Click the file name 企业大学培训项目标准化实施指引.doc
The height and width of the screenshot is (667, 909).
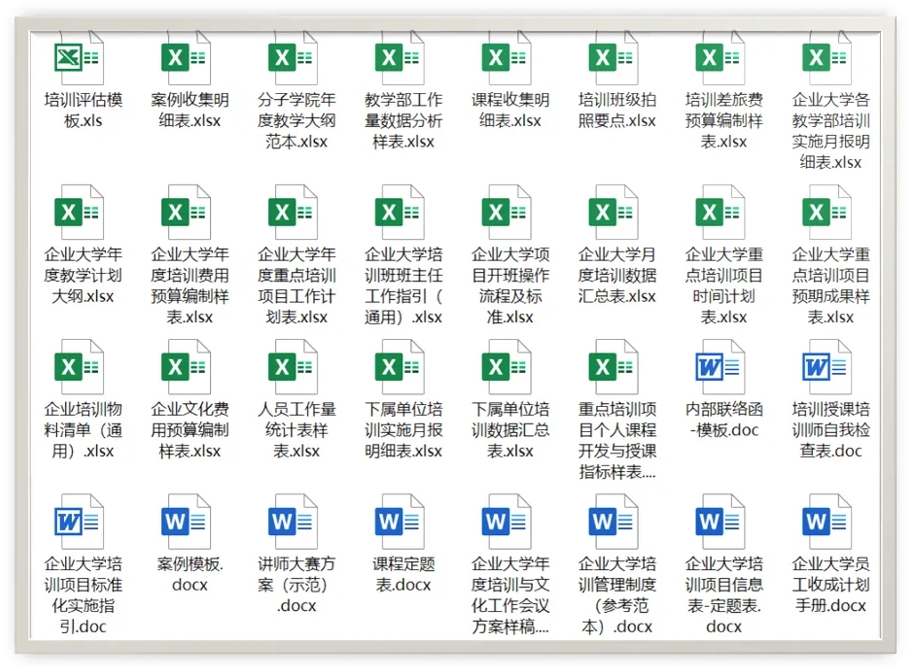click(83, 595)
